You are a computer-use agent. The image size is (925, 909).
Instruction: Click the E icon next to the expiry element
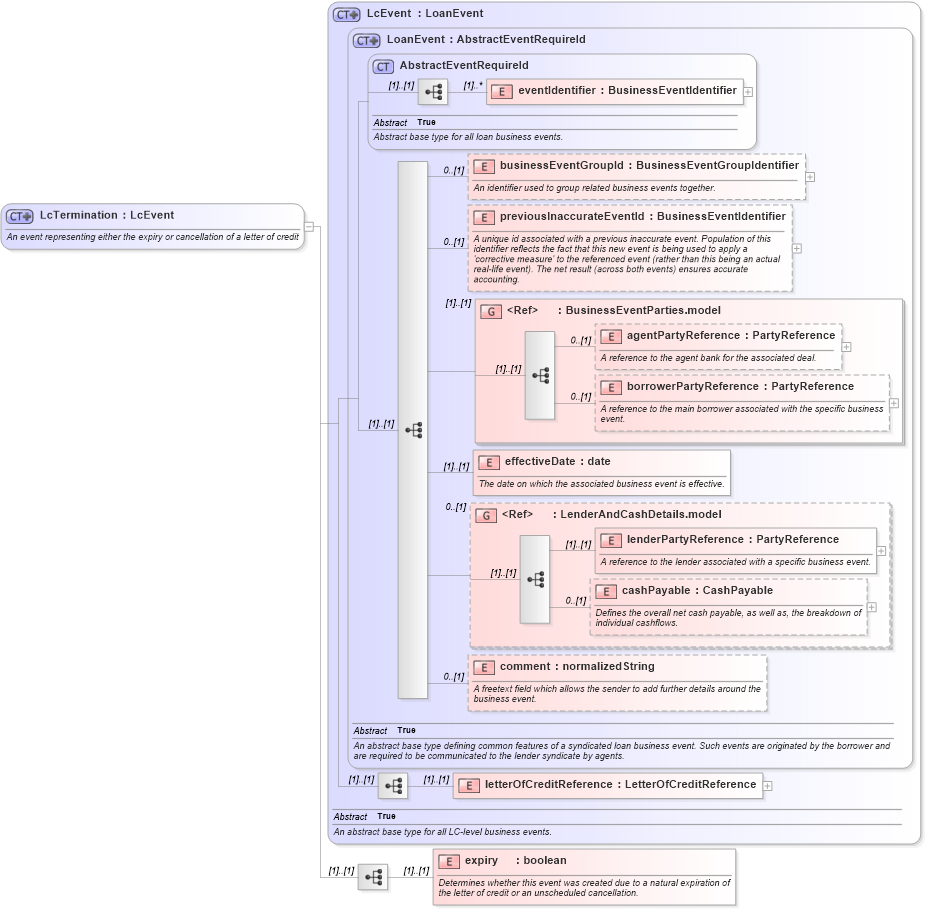[449, 860]
